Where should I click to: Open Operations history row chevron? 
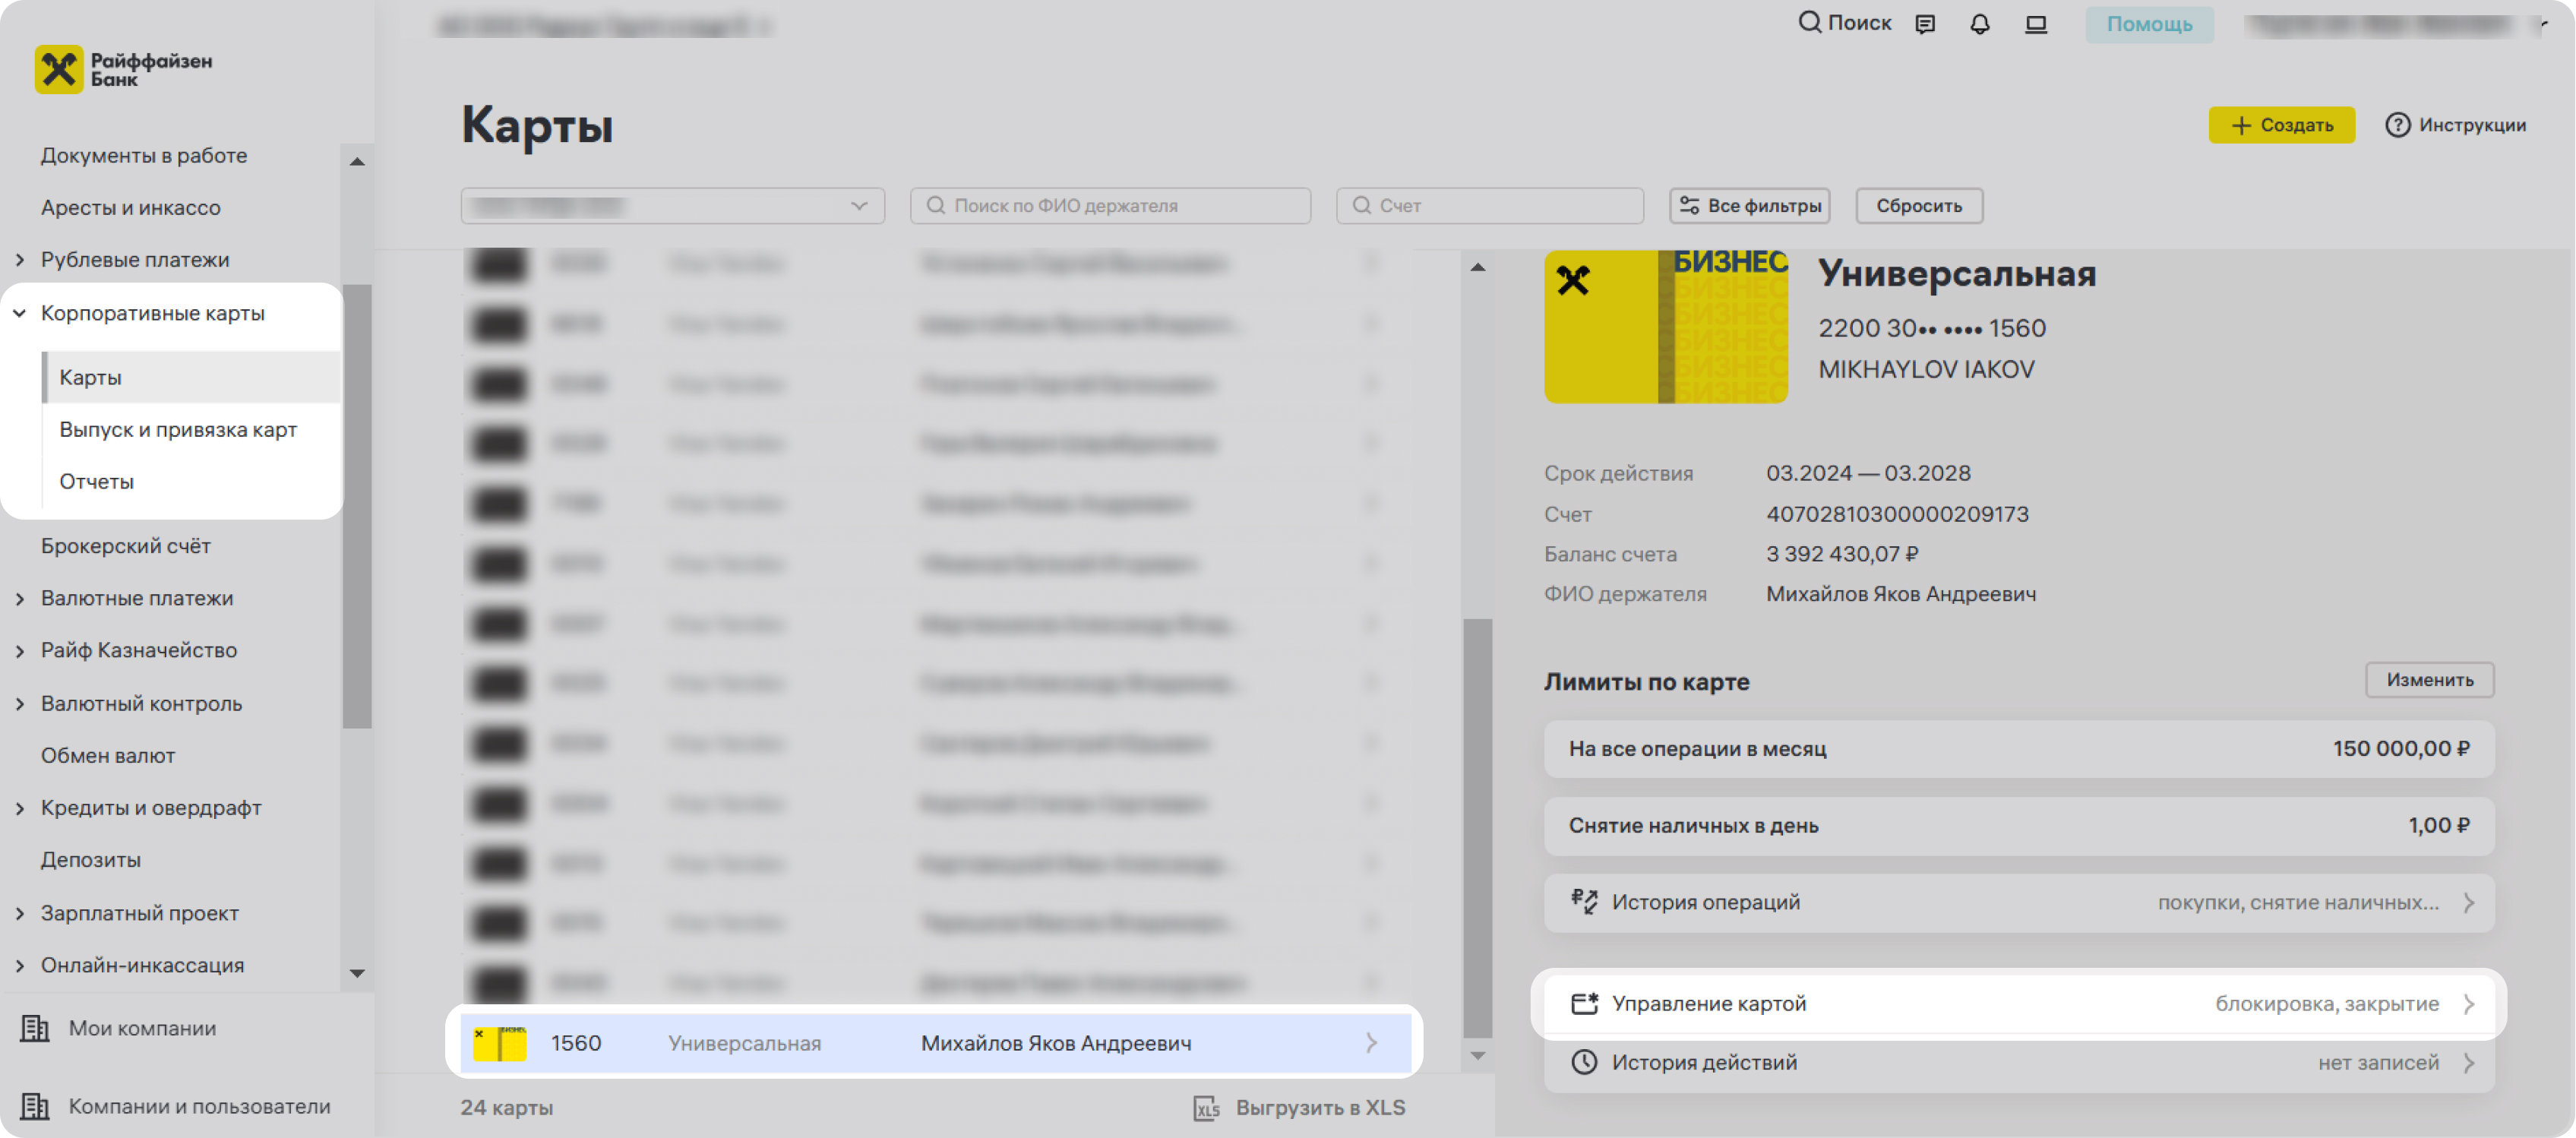click(x=2469, y=903)
